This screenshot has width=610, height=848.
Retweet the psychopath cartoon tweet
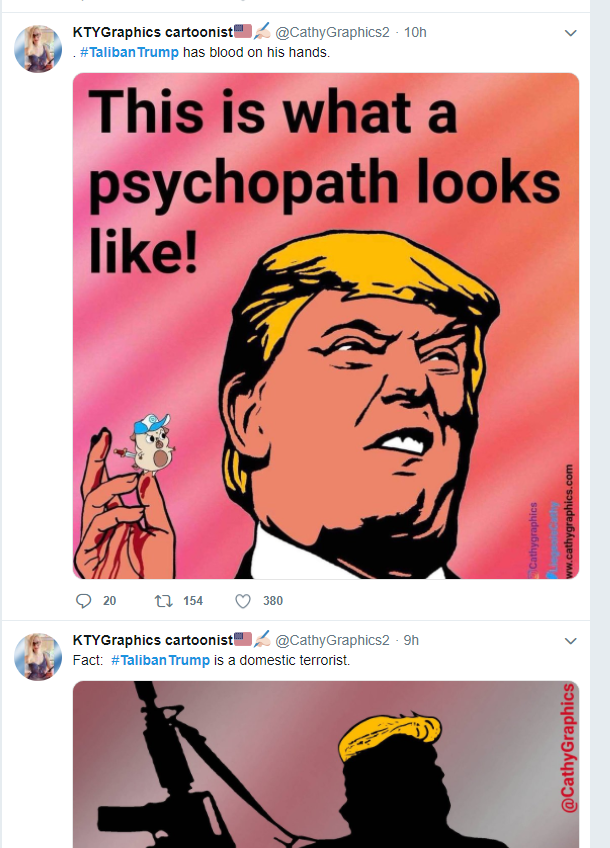[163, 601]
